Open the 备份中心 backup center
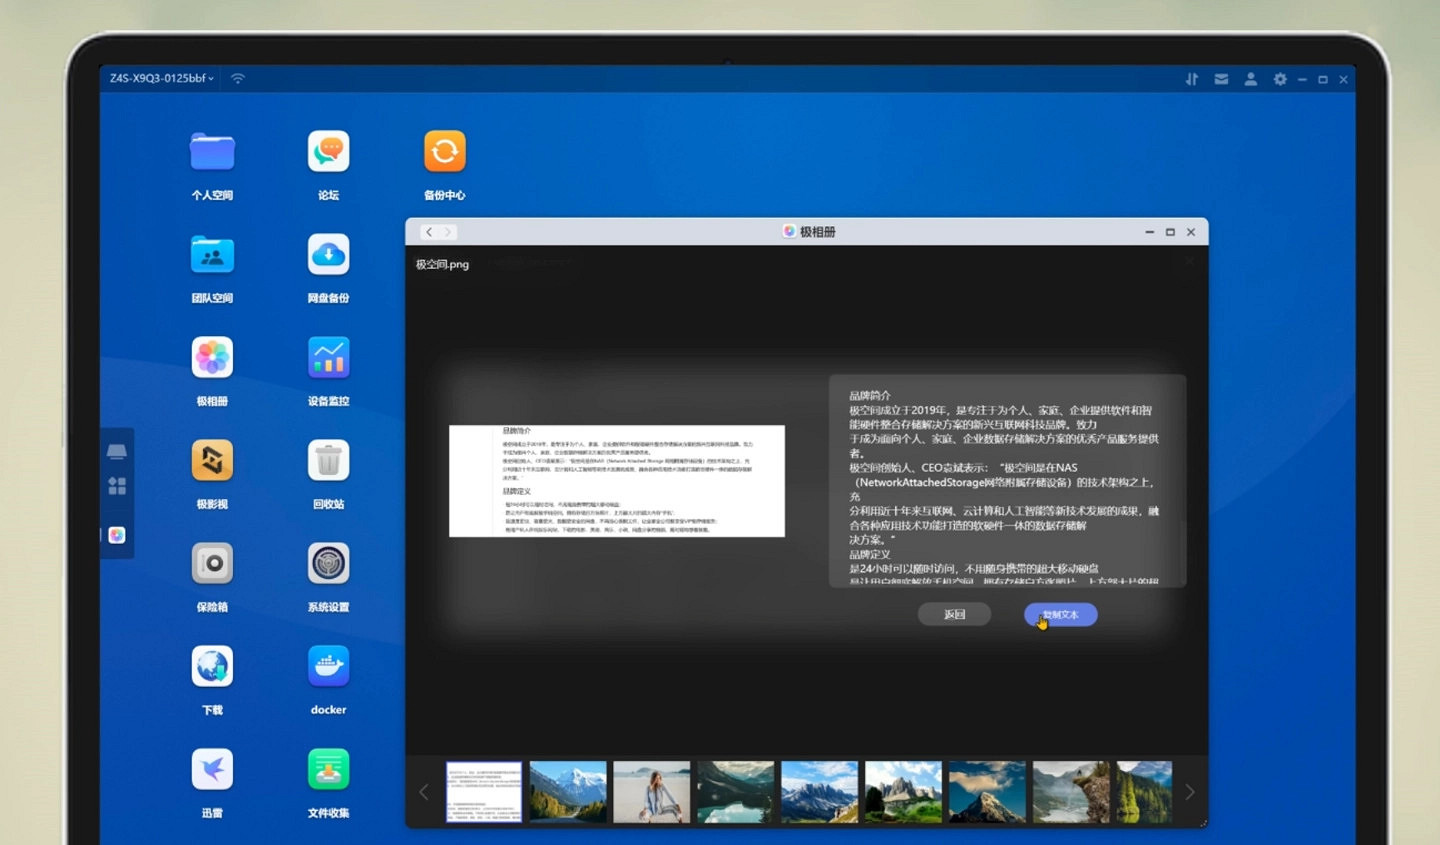Image resolution: width=1440 pixels, height=845 pixels. pyautogui.click(x=444, y=153)
